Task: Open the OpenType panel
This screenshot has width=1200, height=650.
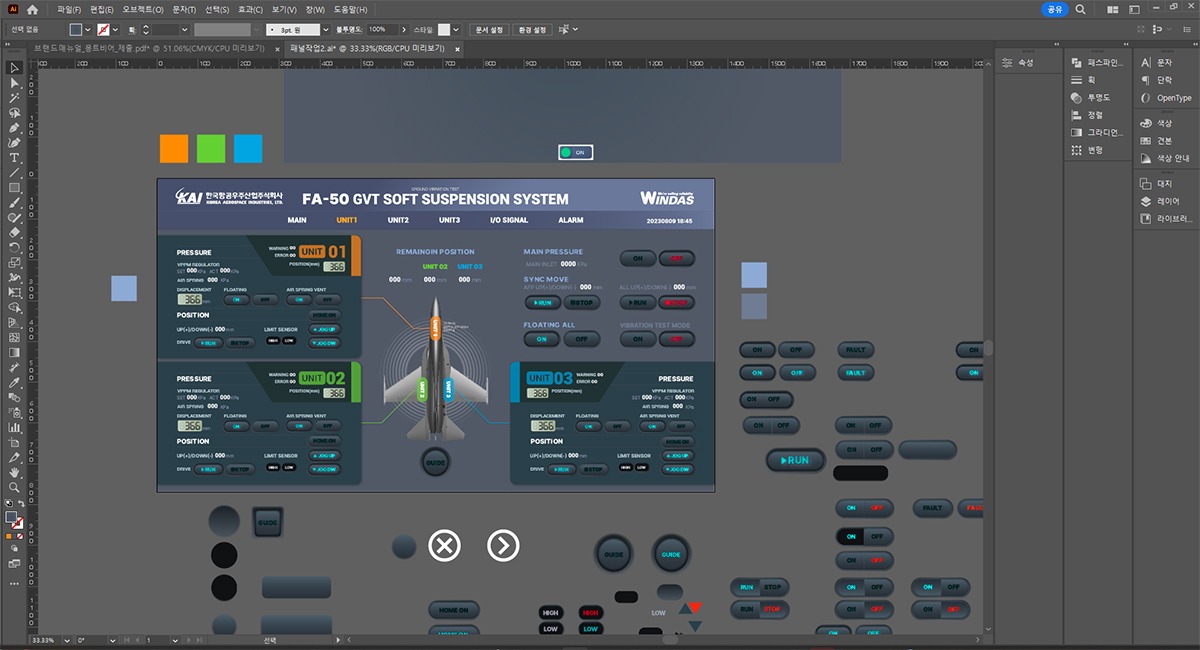Action: point(1167,98)
